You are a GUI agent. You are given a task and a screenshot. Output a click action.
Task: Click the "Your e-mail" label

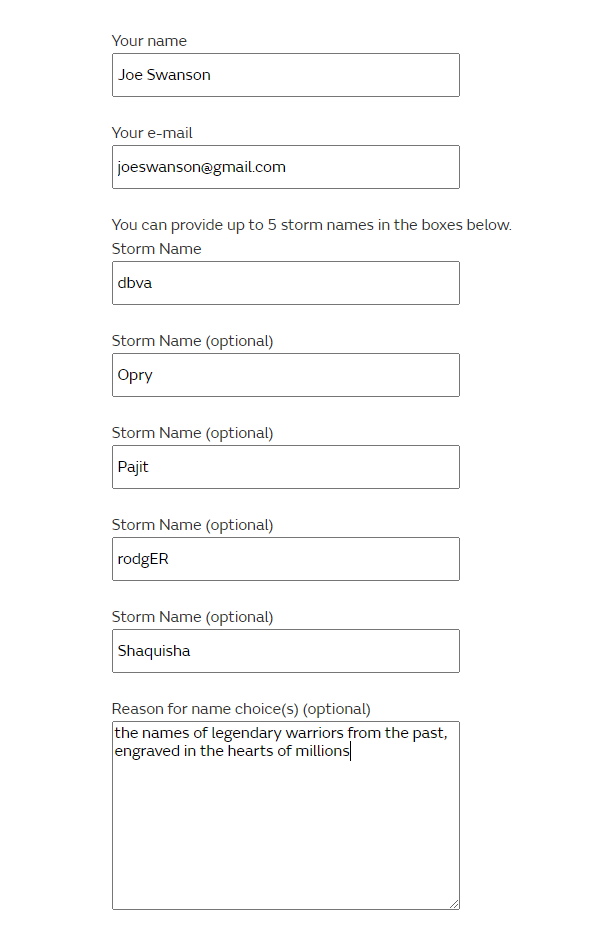152,133
